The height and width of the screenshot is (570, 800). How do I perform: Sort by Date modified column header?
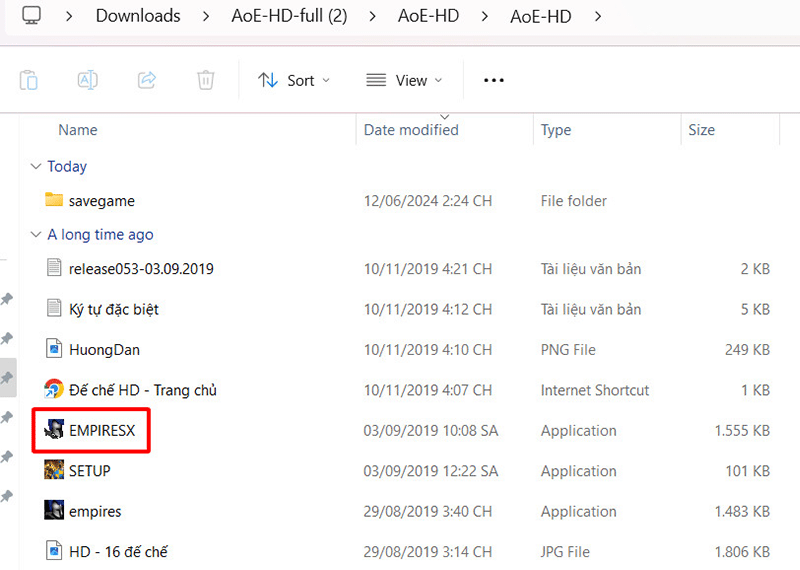pyautogui.click(x=411, y=130)
